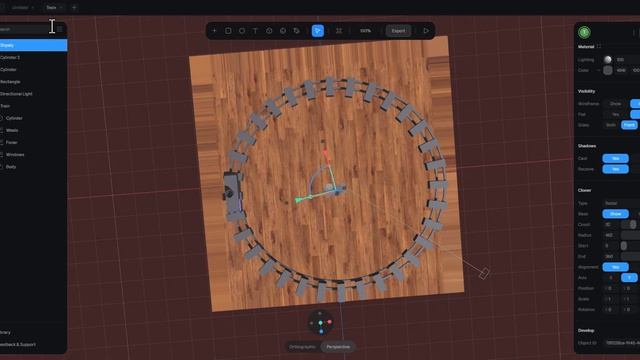
Task: Click the Export button
Action: pyautogui.click(x=398, y=31)
